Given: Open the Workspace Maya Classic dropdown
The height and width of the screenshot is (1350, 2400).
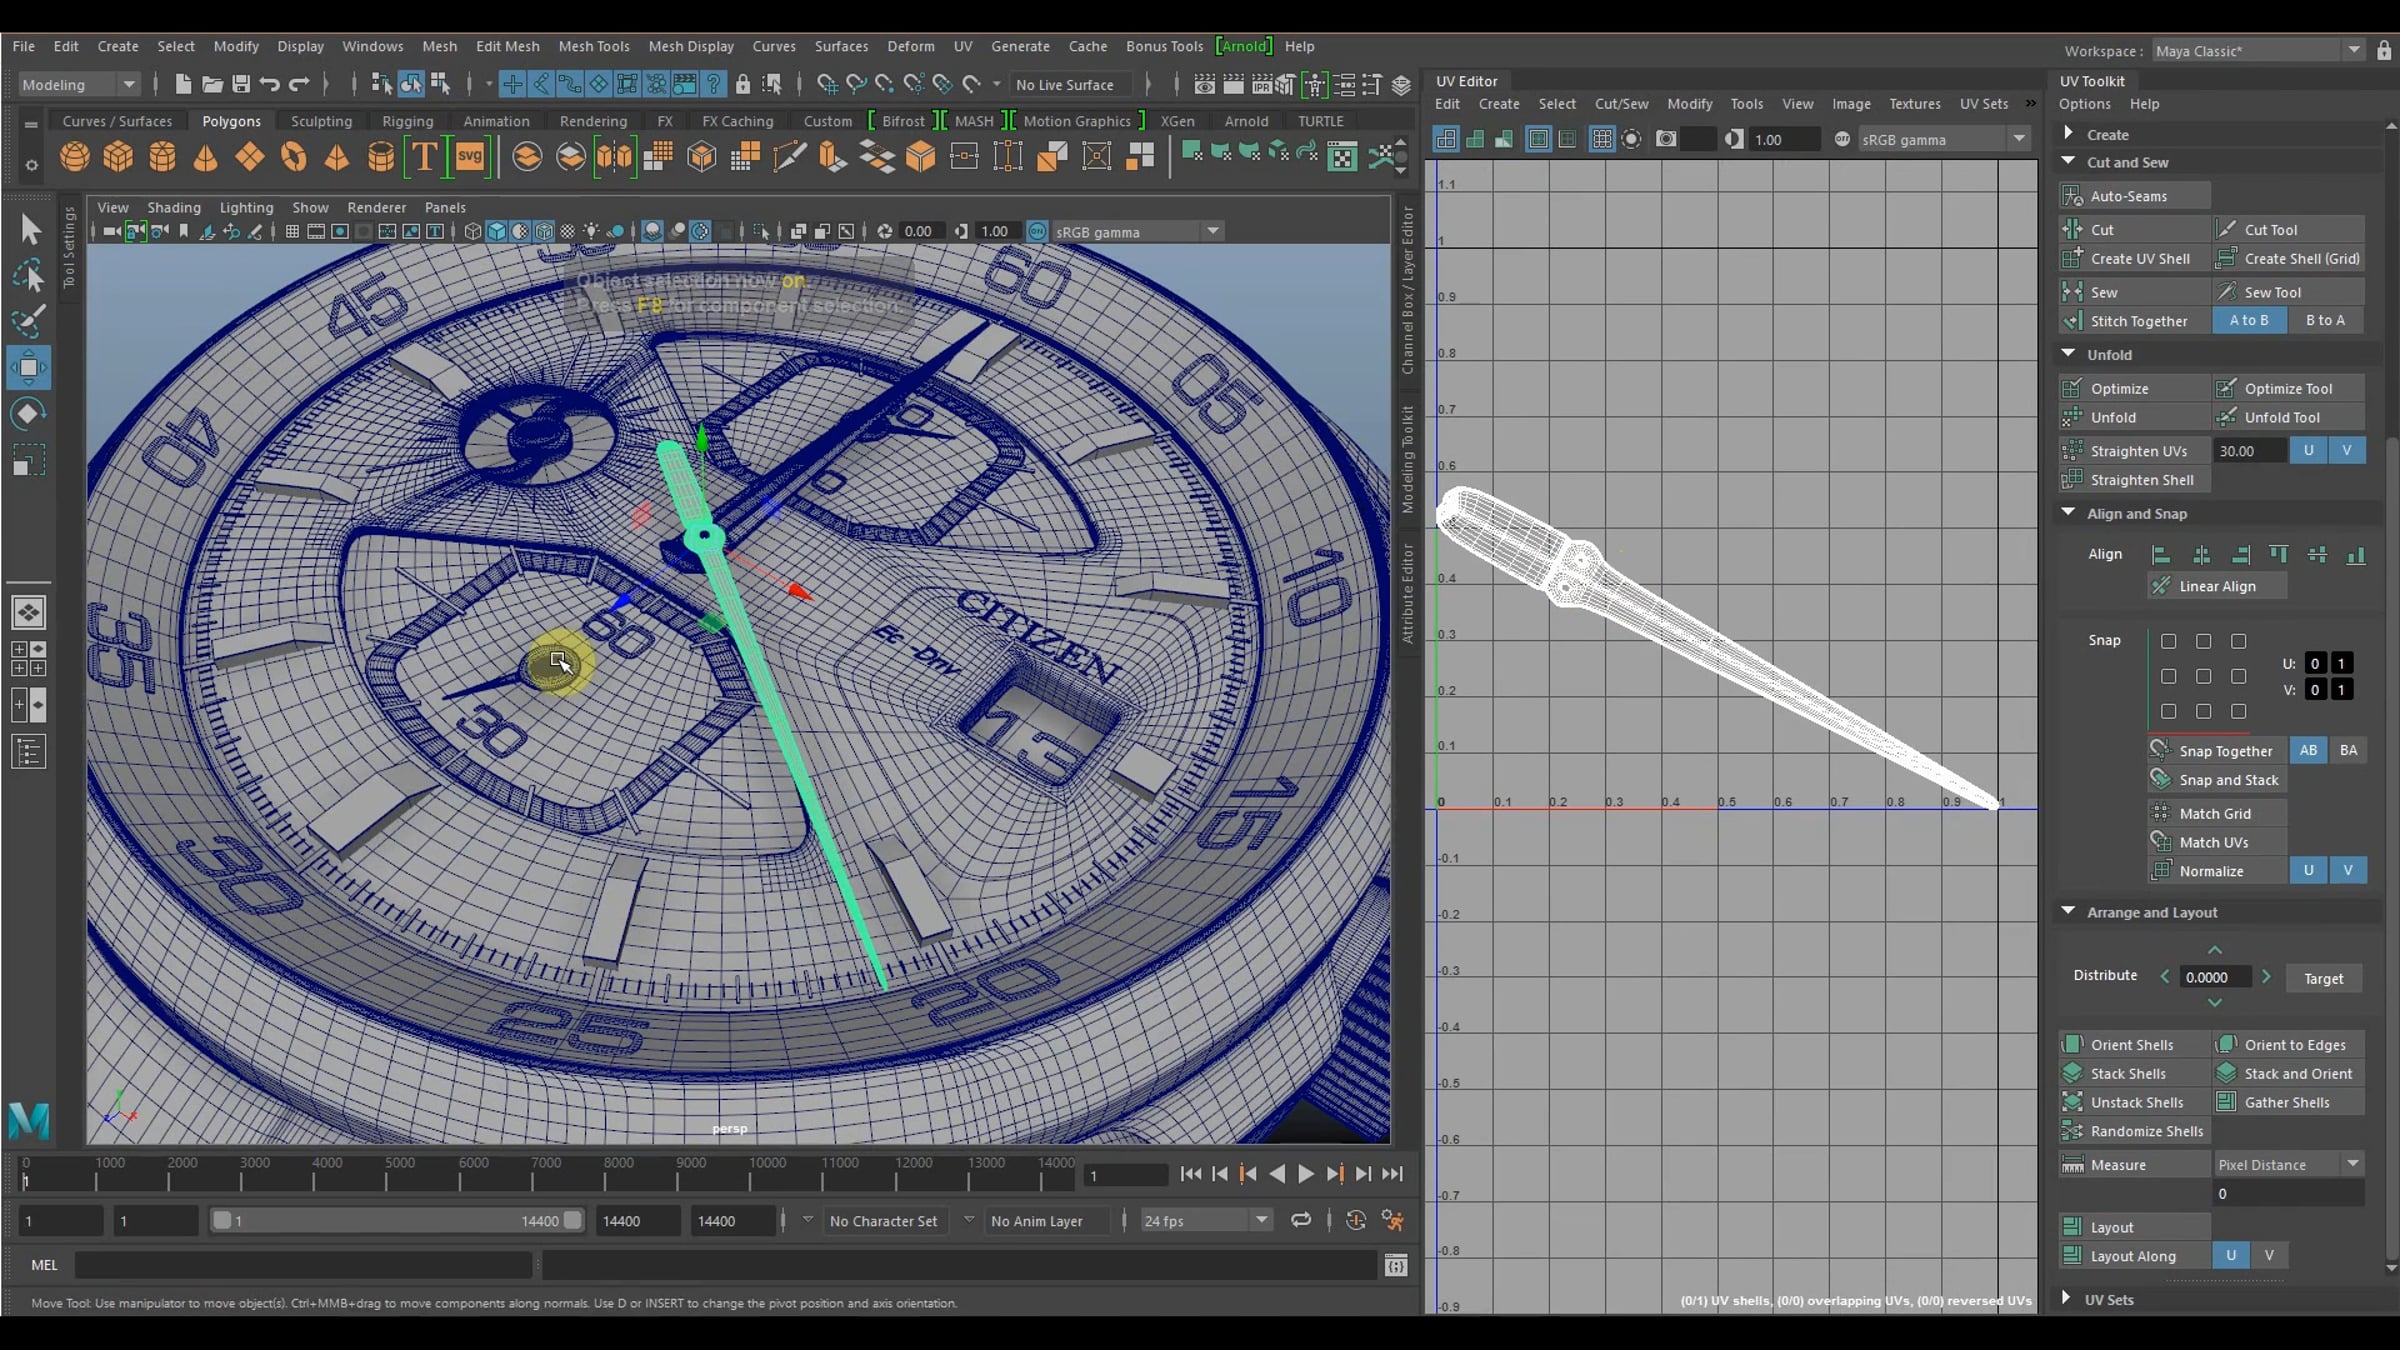Looking at the screenshot, I should (x=2258, y=50).
